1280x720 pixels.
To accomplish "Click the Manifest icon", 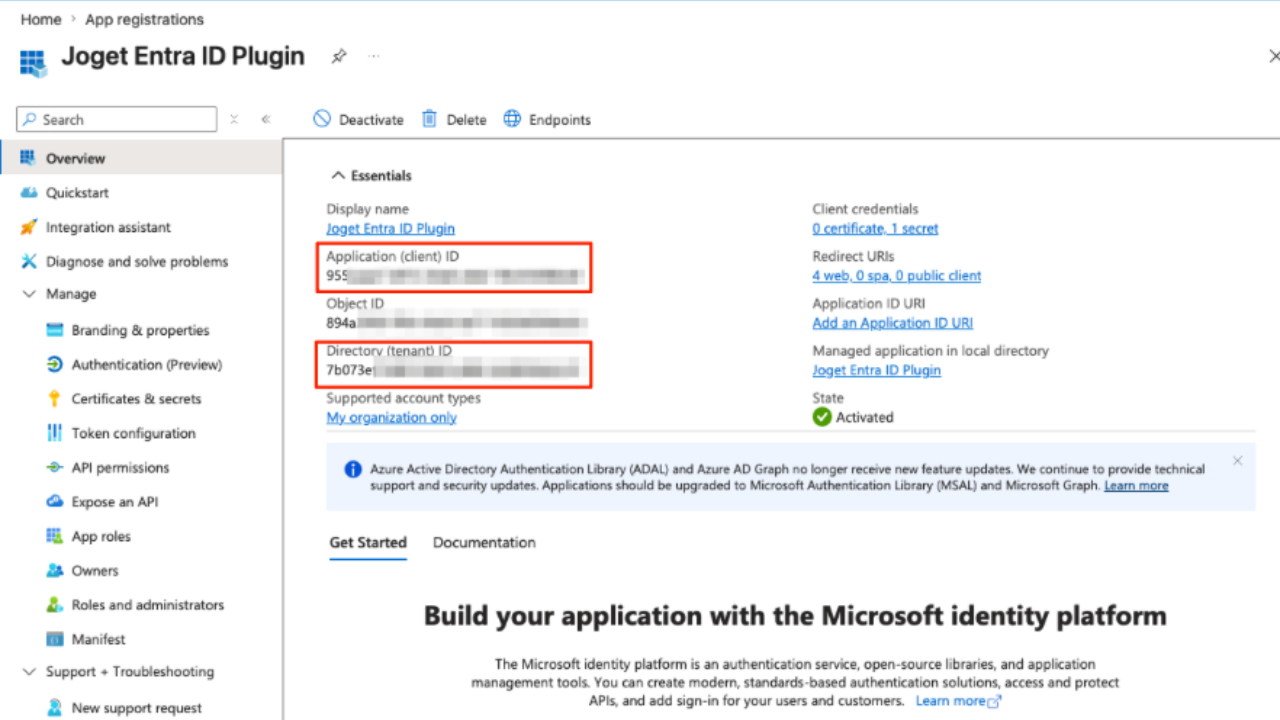I will click(54, 639).
